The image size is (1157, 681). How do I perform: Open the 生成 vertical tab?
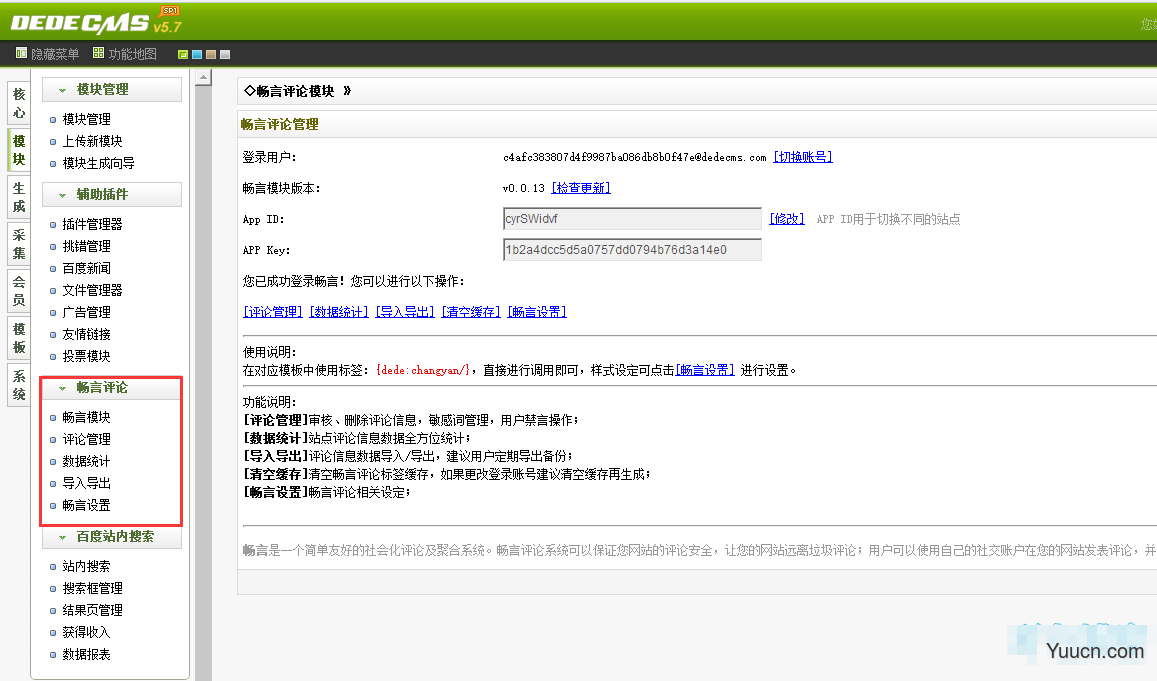[x=18, y=197]
